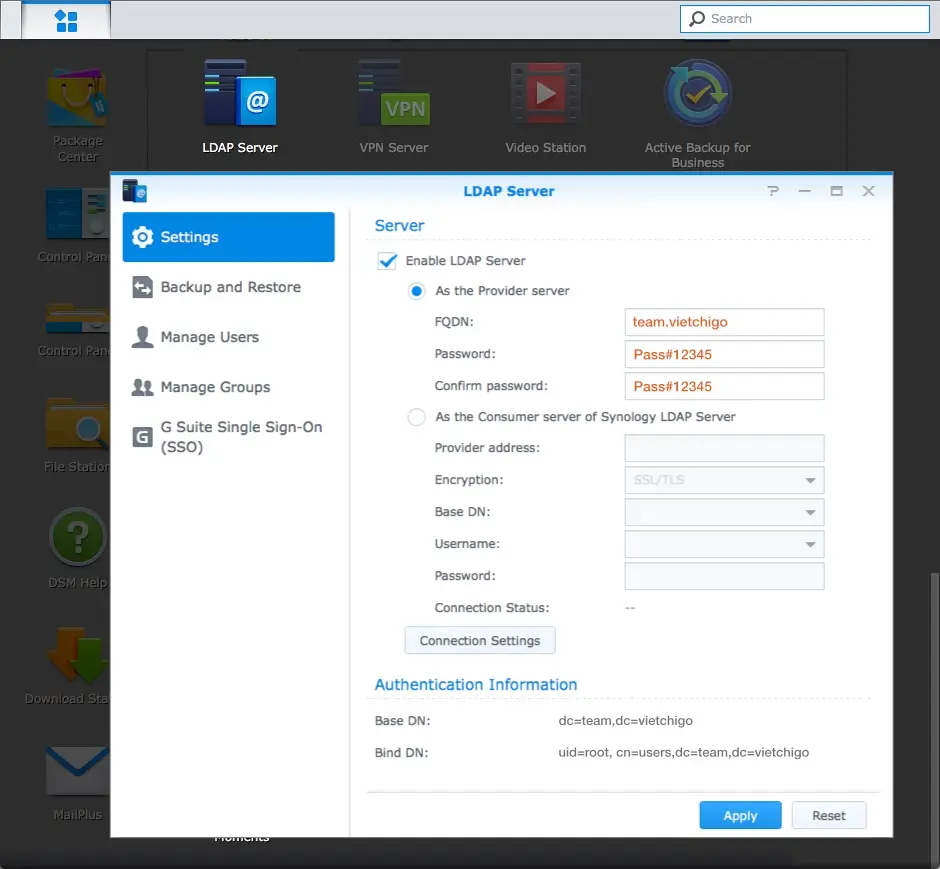This screenshot has width=940, height=869.
Task: Select As the Provider server option
Action: point(417,291)
